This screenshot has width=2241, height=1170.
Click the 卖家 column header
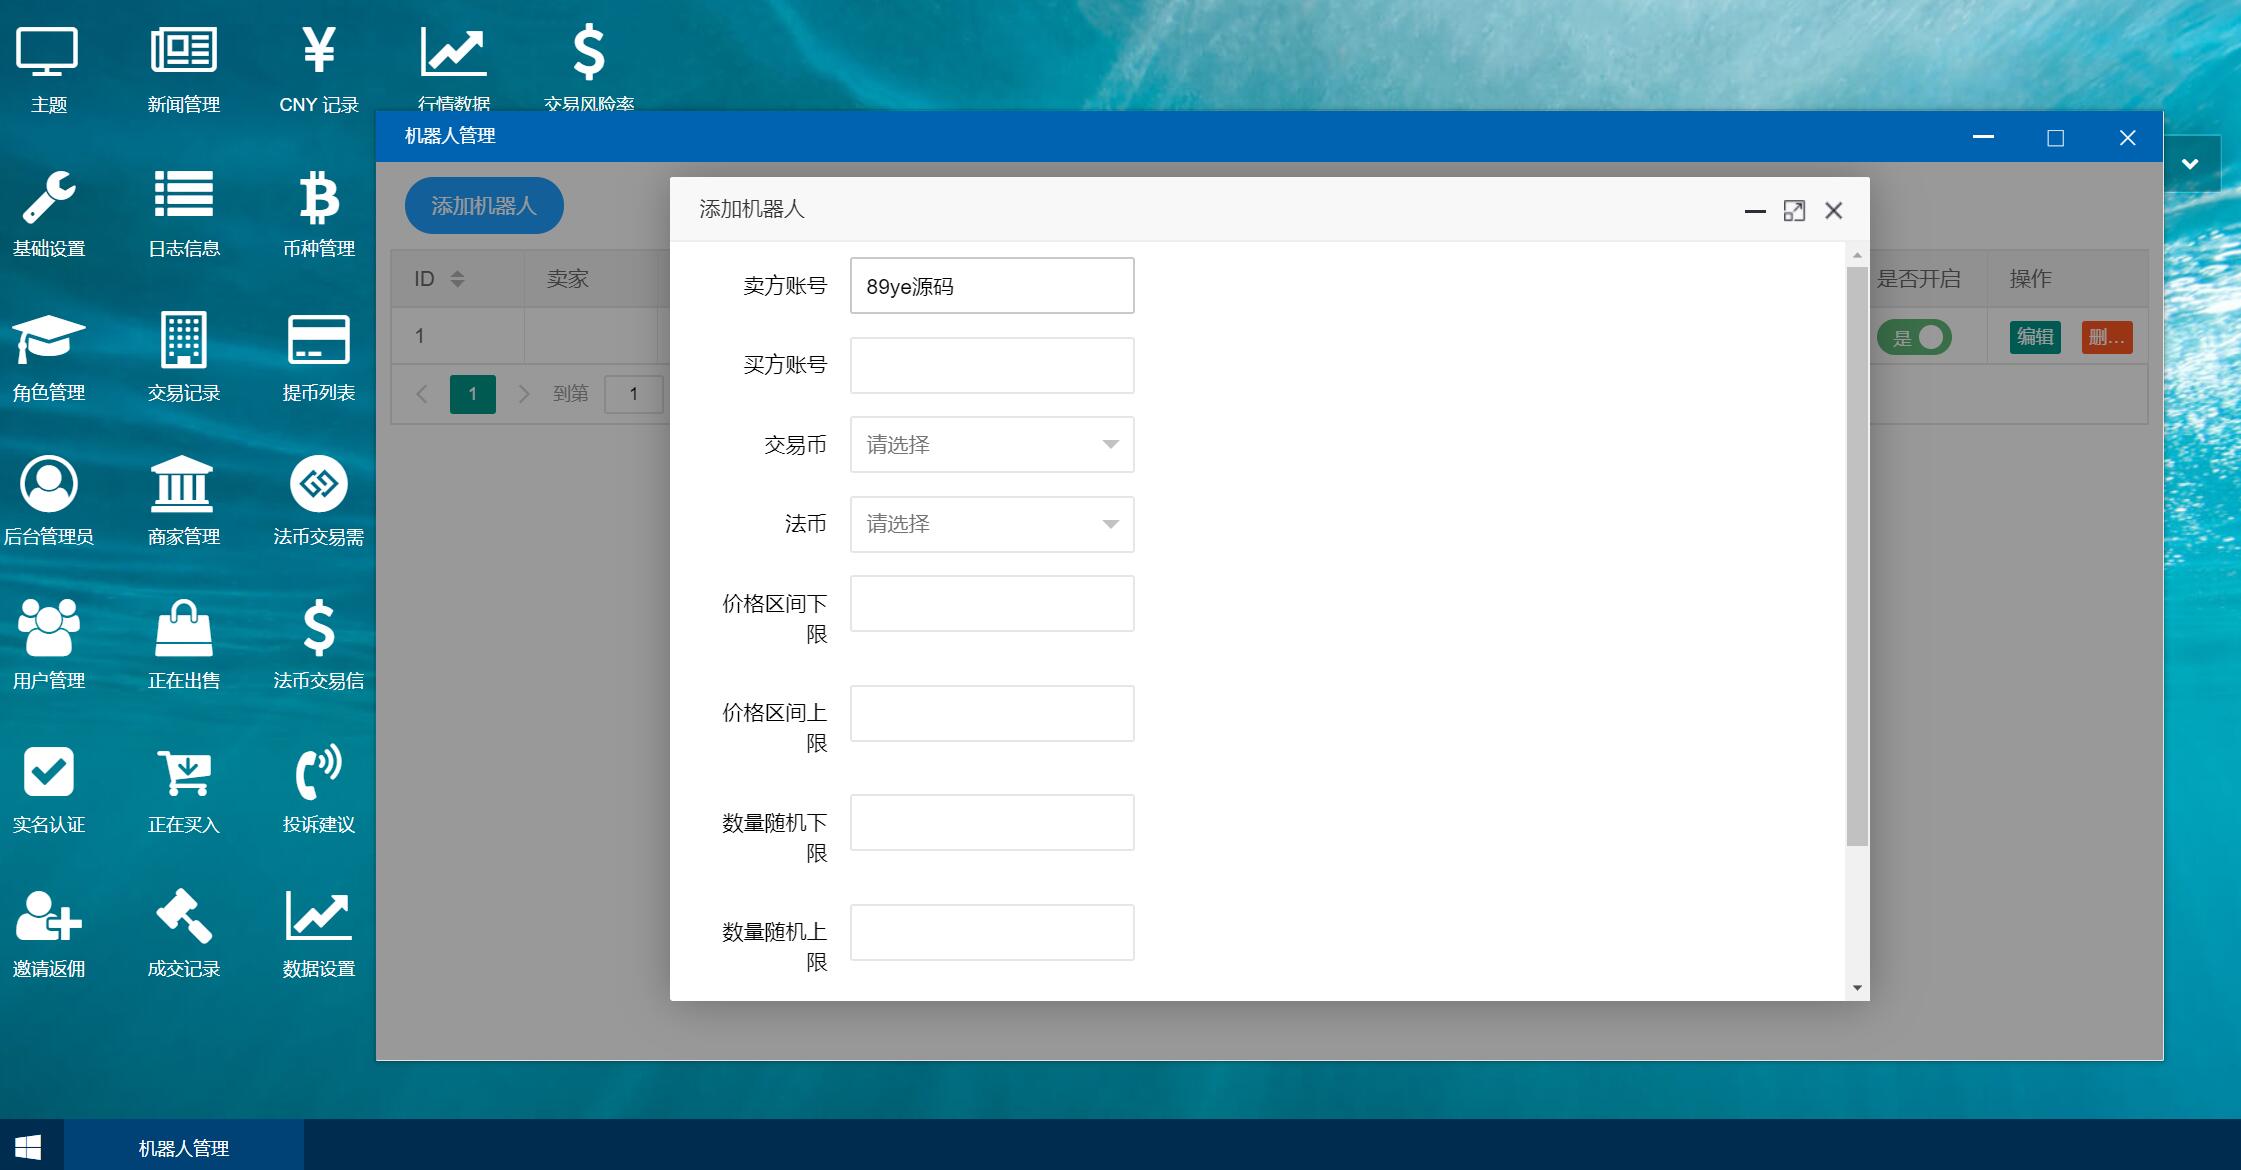tap(567, 279)
